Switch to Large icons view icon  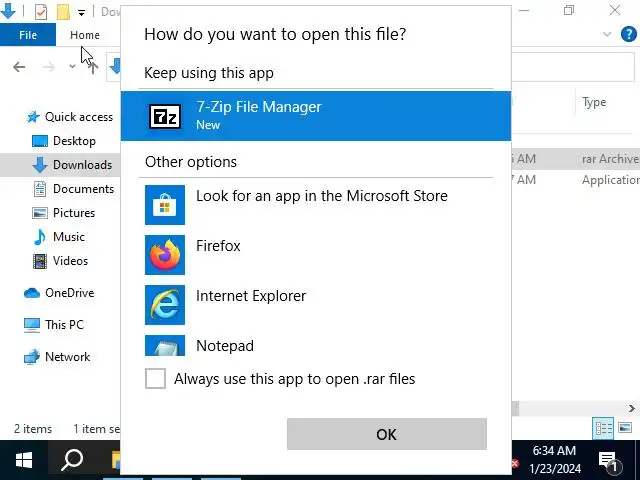pyautogui.click(x=625, y=428)
